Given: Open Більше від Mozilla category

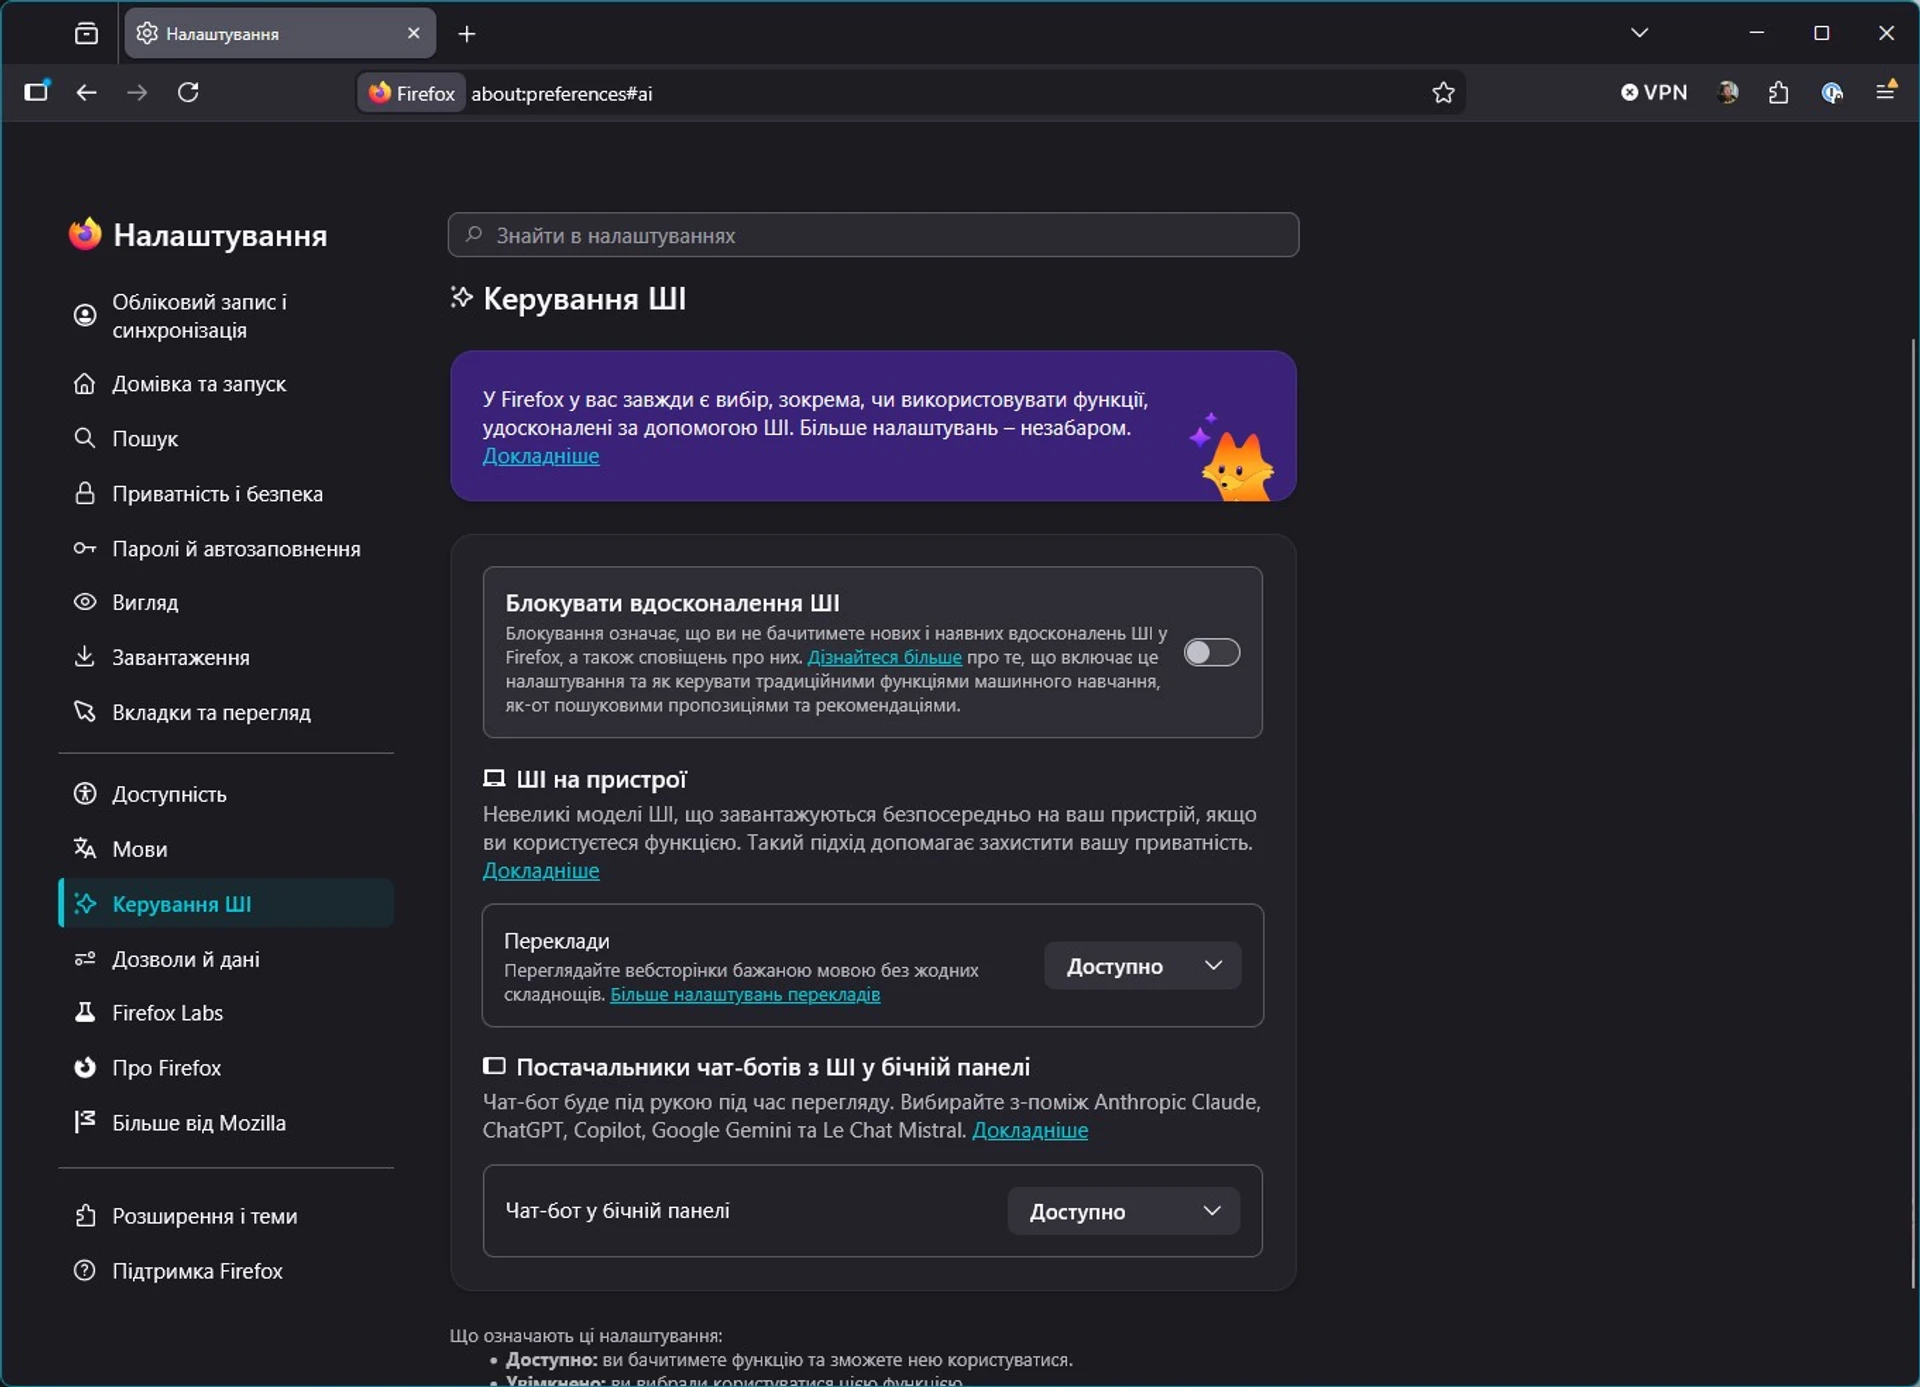Looking at the screenshot, I should point(226,1123).
